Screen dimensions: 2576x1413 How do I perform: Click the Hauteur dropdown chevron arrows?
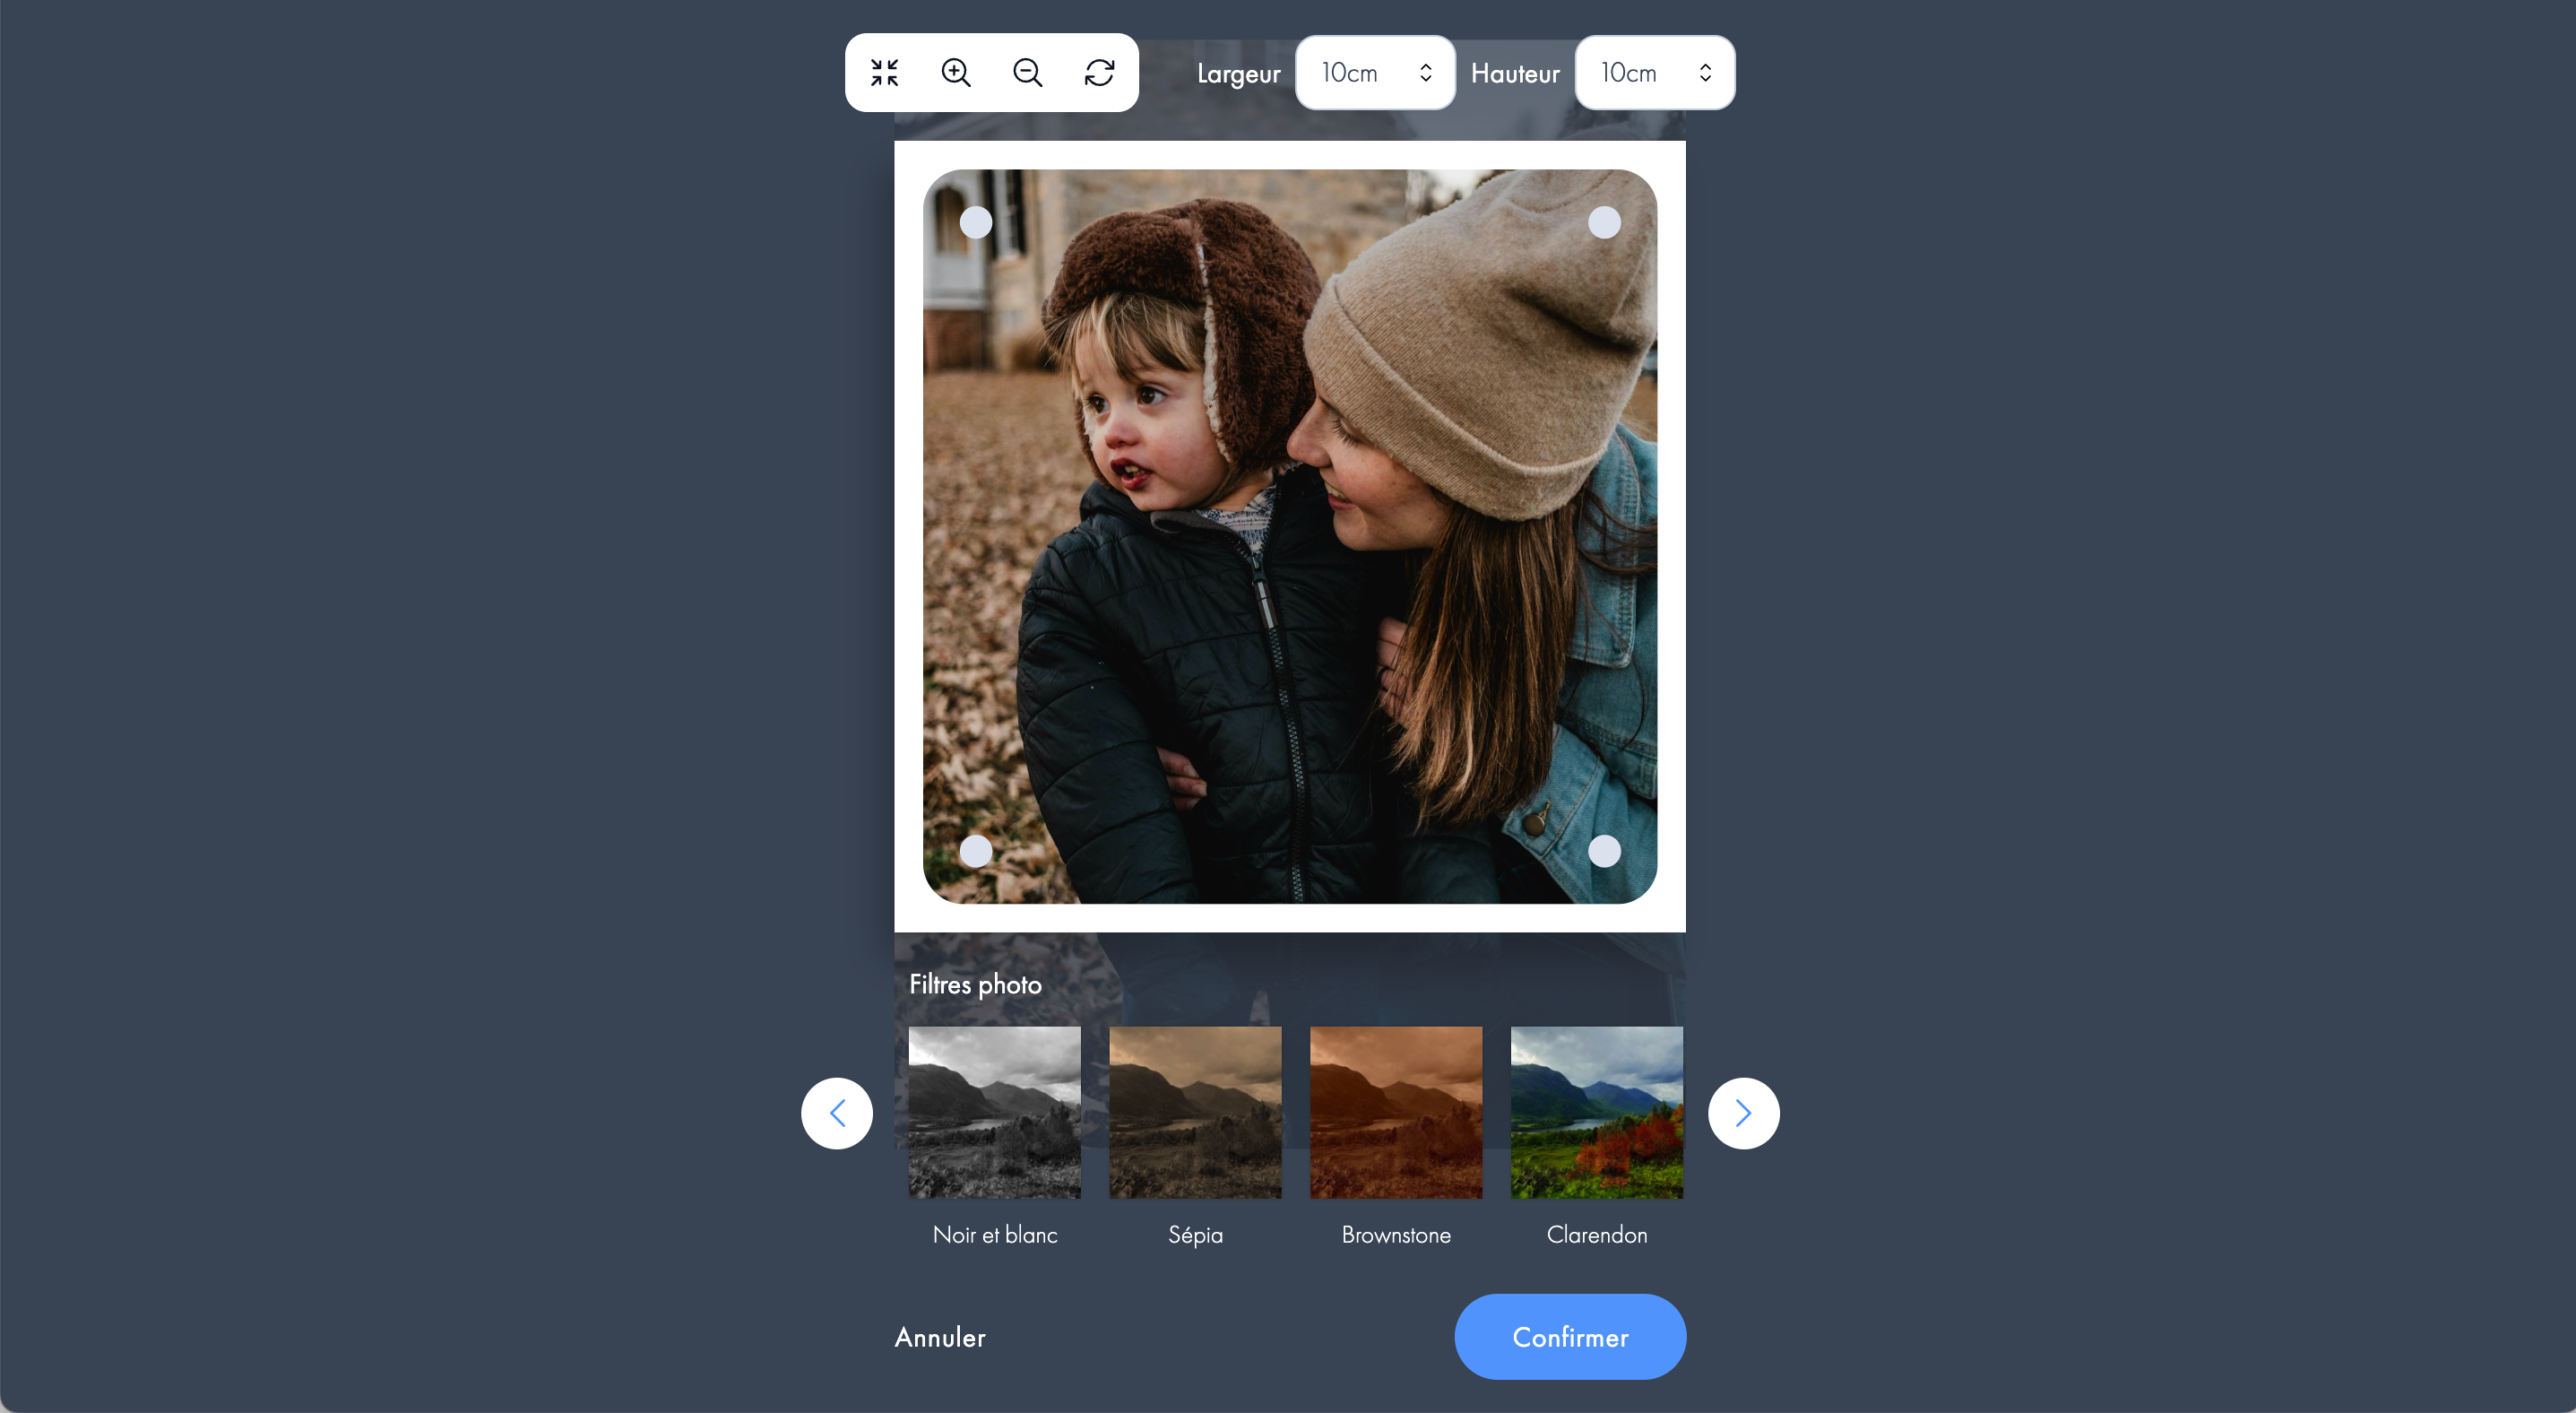[x=1705, y=73]
